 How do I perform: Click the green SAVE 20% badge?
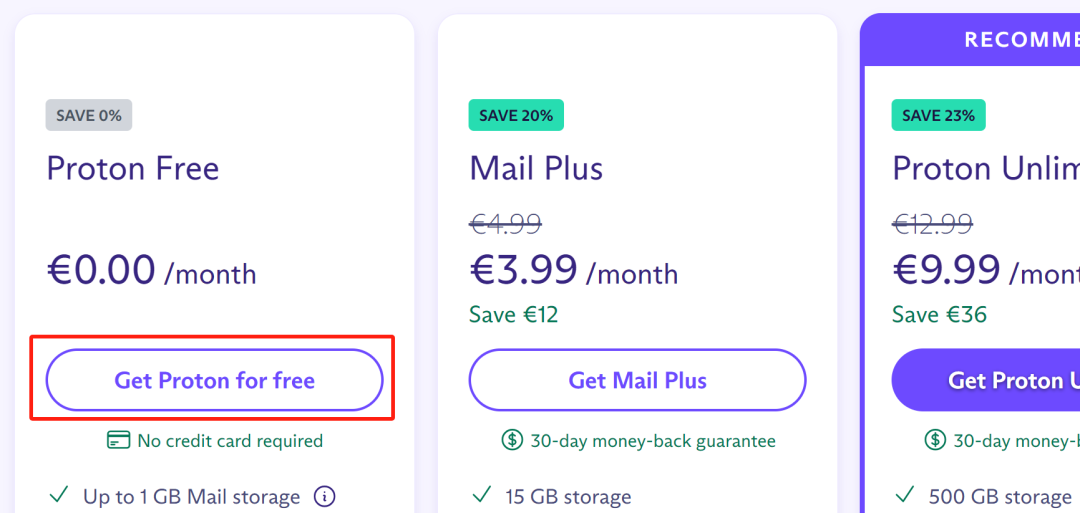click(x=516, y=115)
